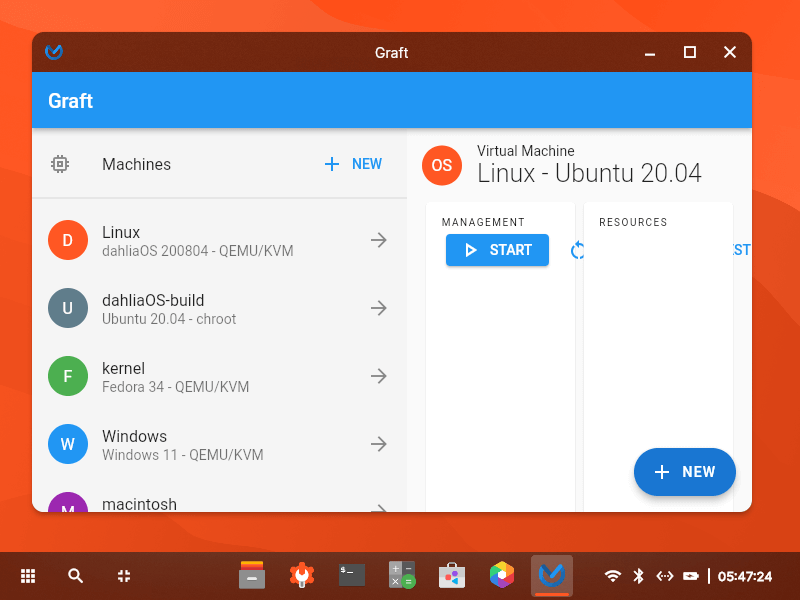
Task: Click the Bluetooth icon in the system tray
Action: click(638, 576)
